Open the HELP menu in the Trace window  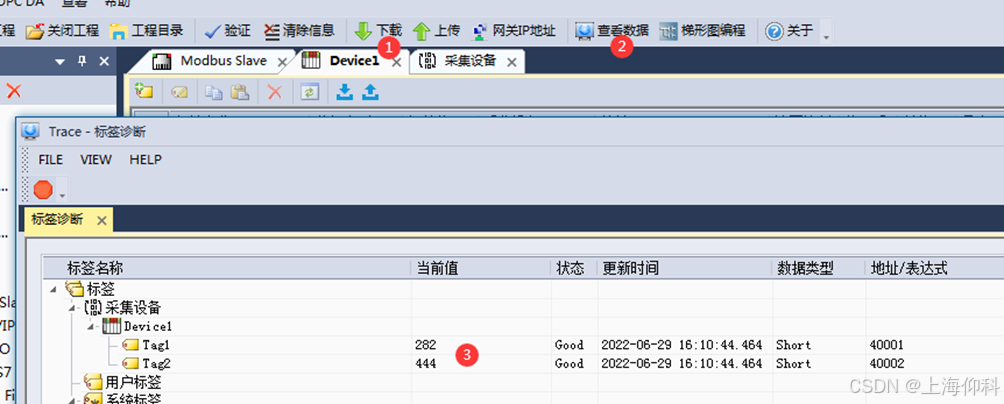tap(145, 159)
